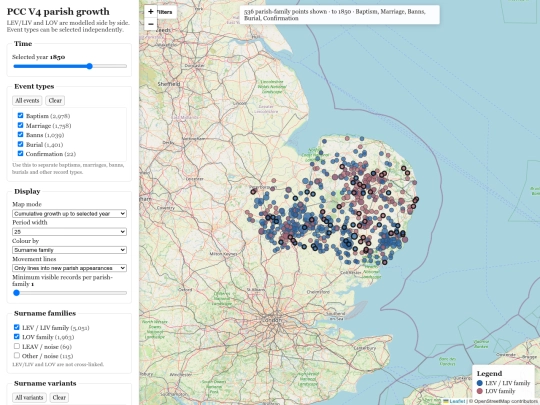Expand the Period width dropdown

pyautogui.click(x=69, y=232)
